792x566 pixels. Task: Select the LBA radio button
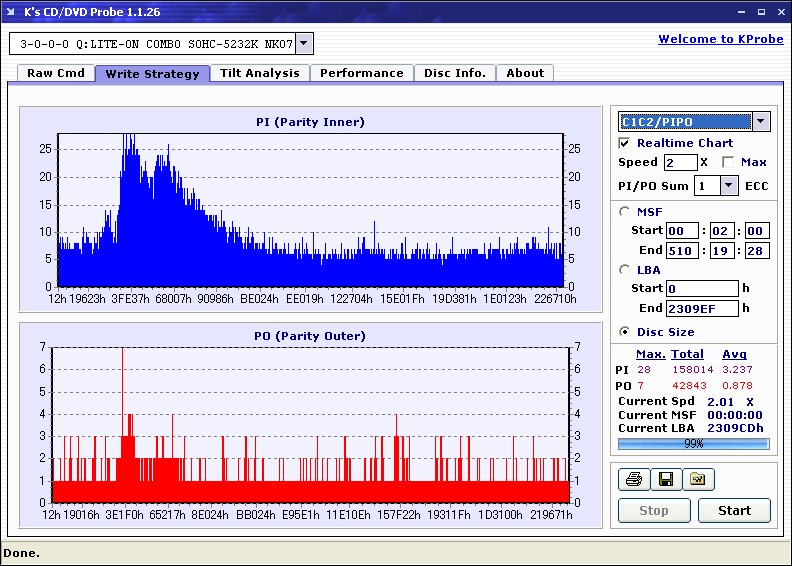(625, 269)
